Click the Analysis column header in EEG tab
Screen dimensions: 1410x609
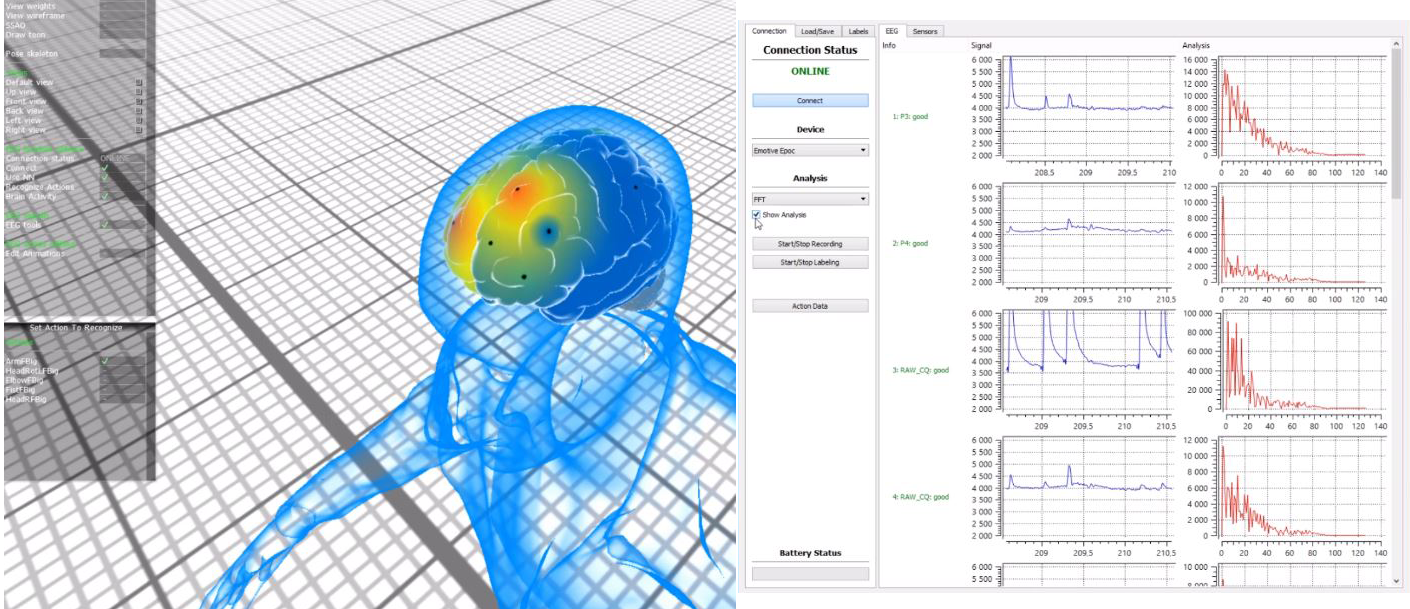tap(1197, 46)
